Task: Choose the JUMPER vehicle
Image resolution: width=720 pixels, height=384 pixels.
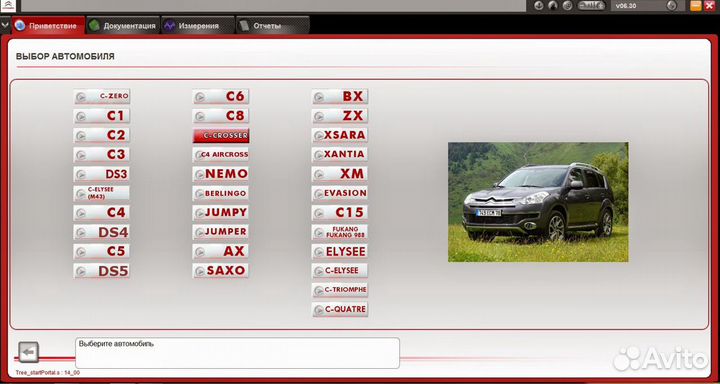Action: pos(221,232)
